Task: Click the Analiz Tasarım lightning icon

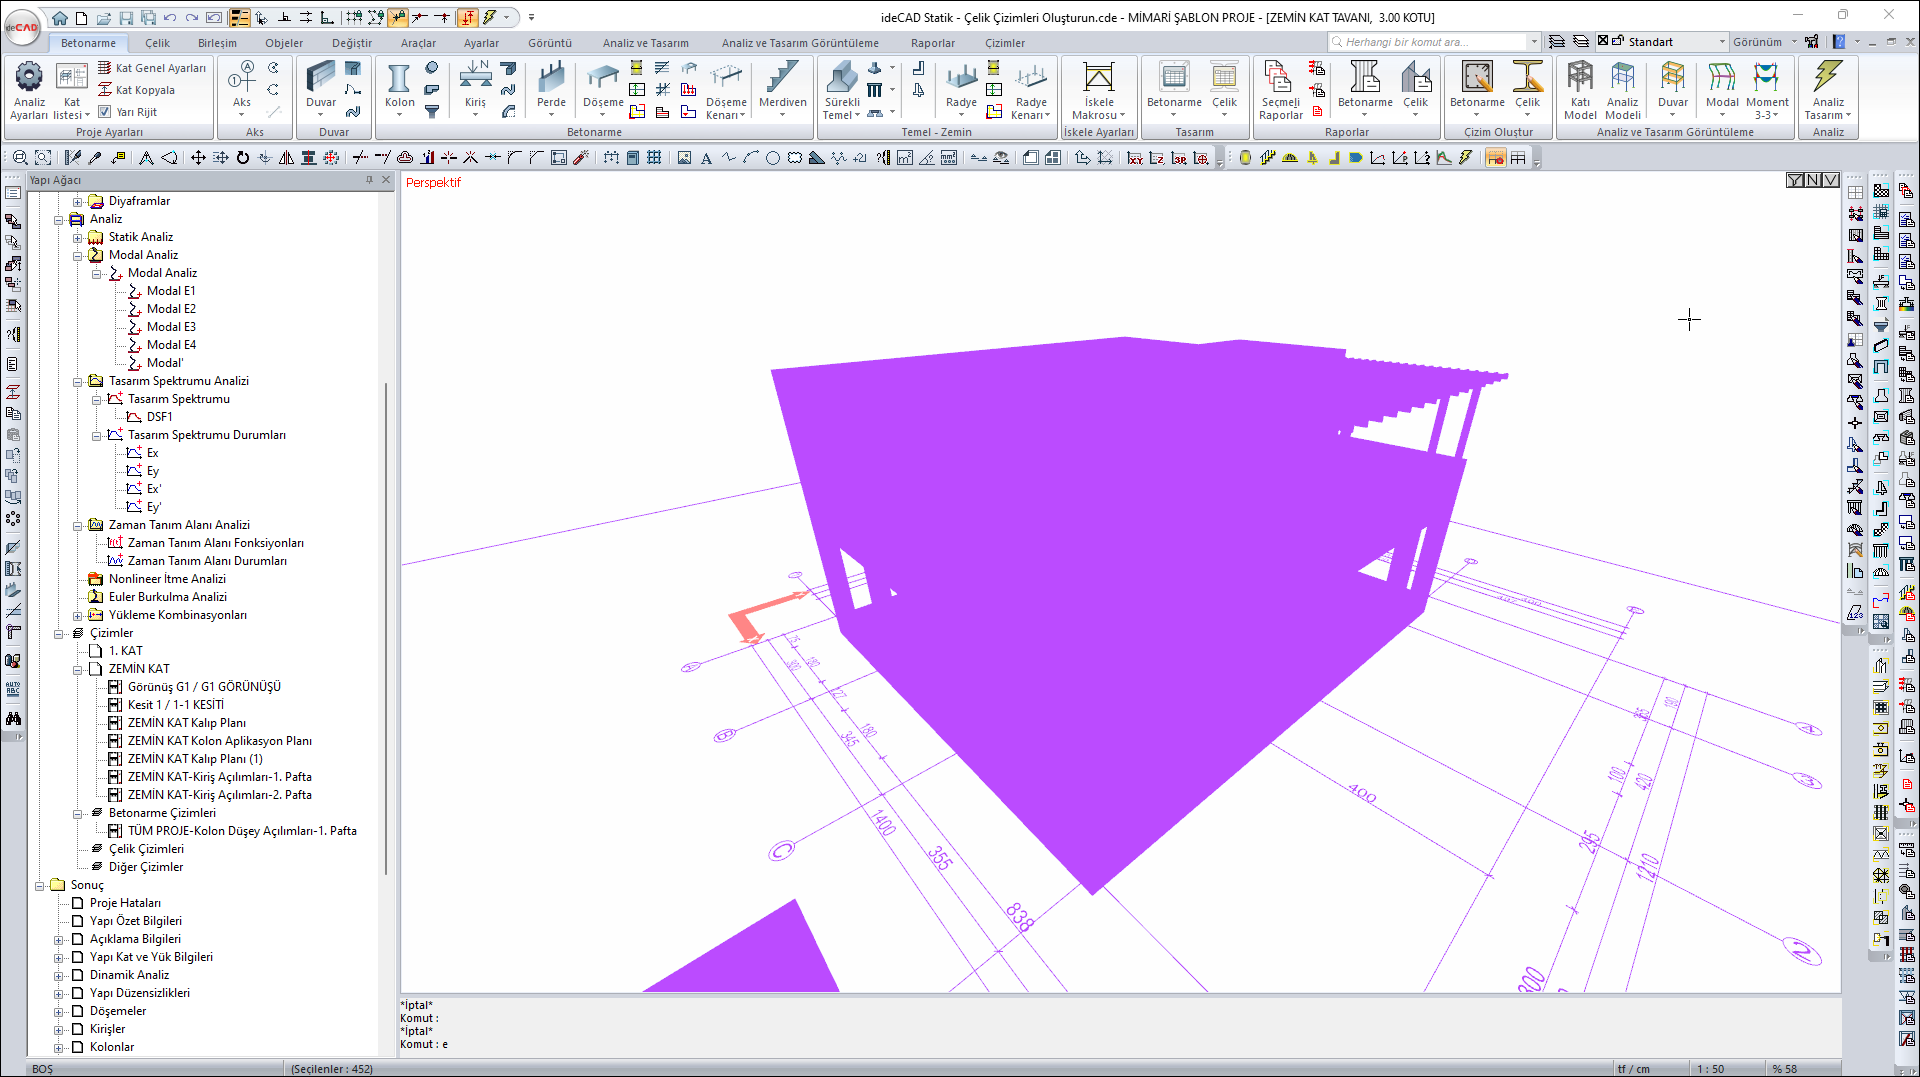Action: 1828,78
